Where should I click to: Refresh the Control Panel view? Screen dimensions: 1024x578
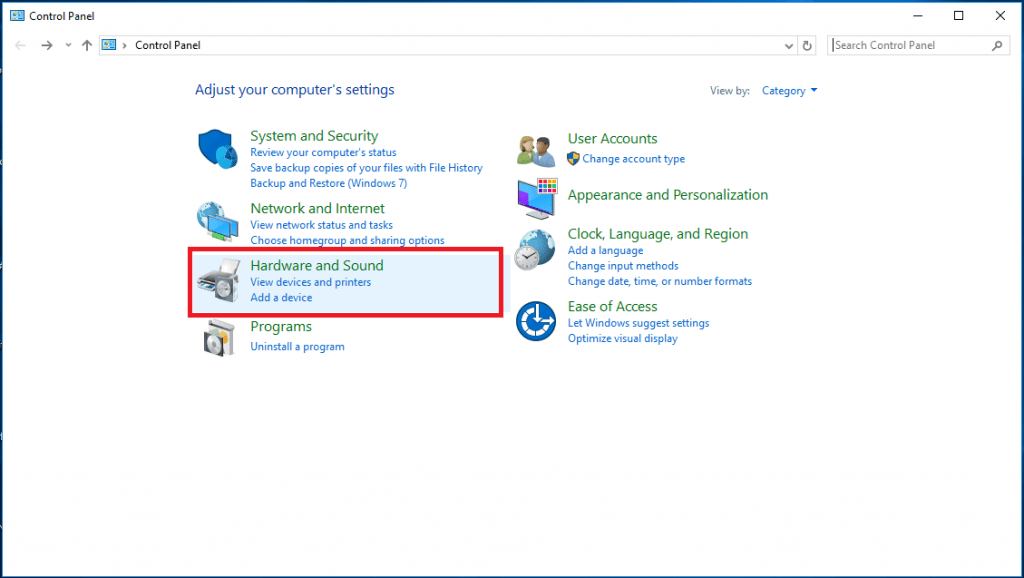(x=807, y=45)
